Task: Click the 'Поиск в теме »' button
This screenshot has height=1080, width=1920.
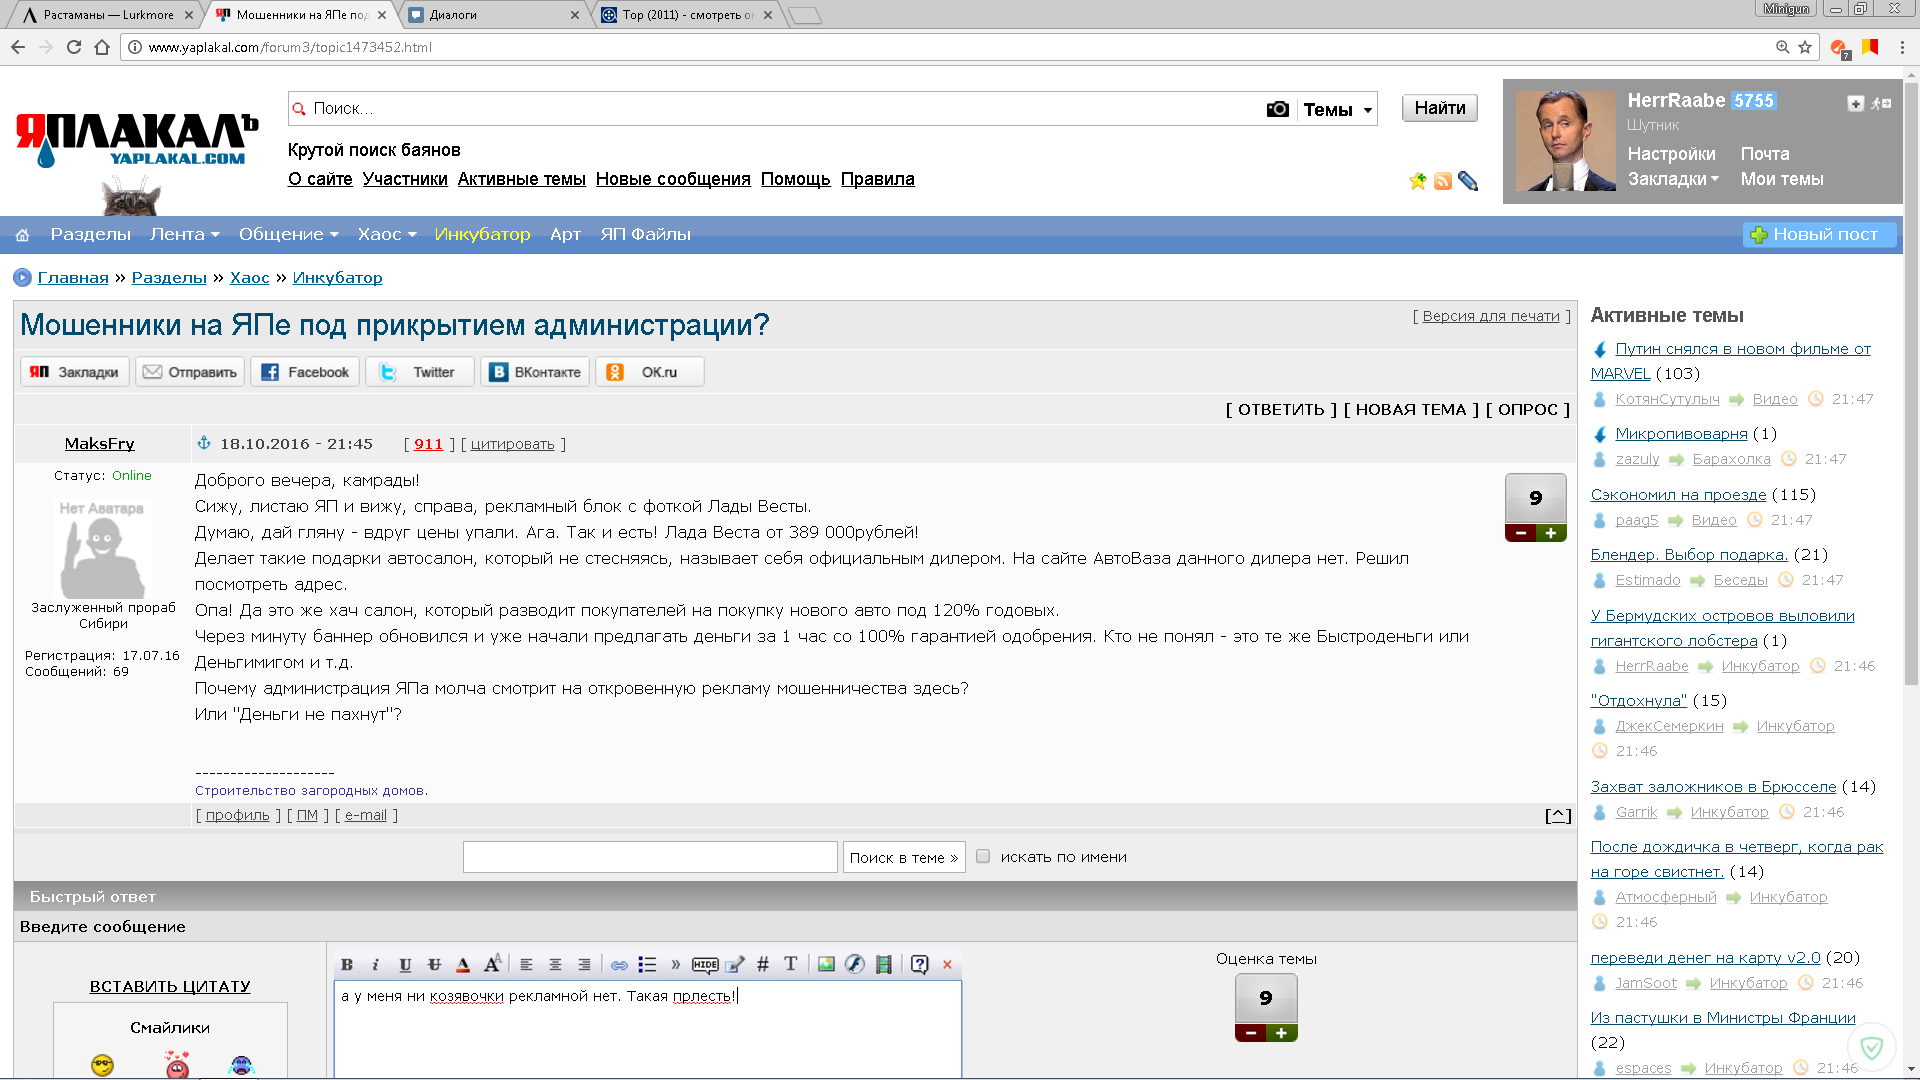Action: (x=904, y=857)
